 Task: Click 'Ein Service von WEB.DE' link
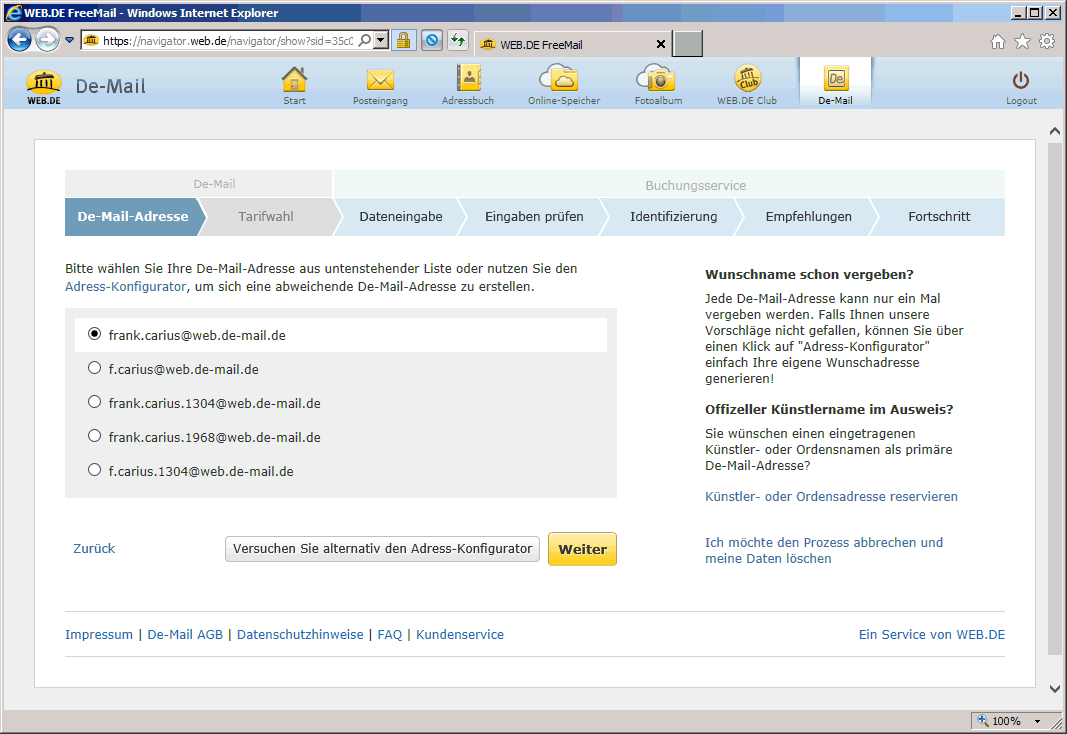(932, 635)
